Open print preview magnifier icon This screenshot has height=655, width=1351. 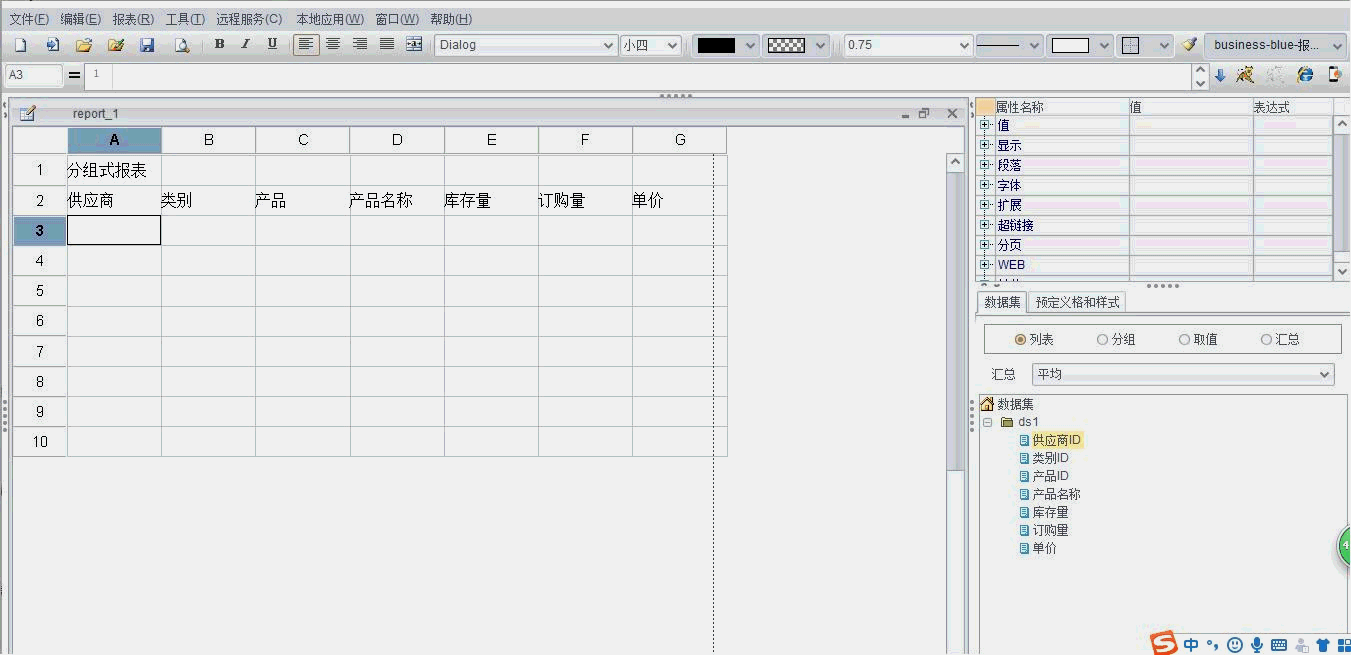181,45
